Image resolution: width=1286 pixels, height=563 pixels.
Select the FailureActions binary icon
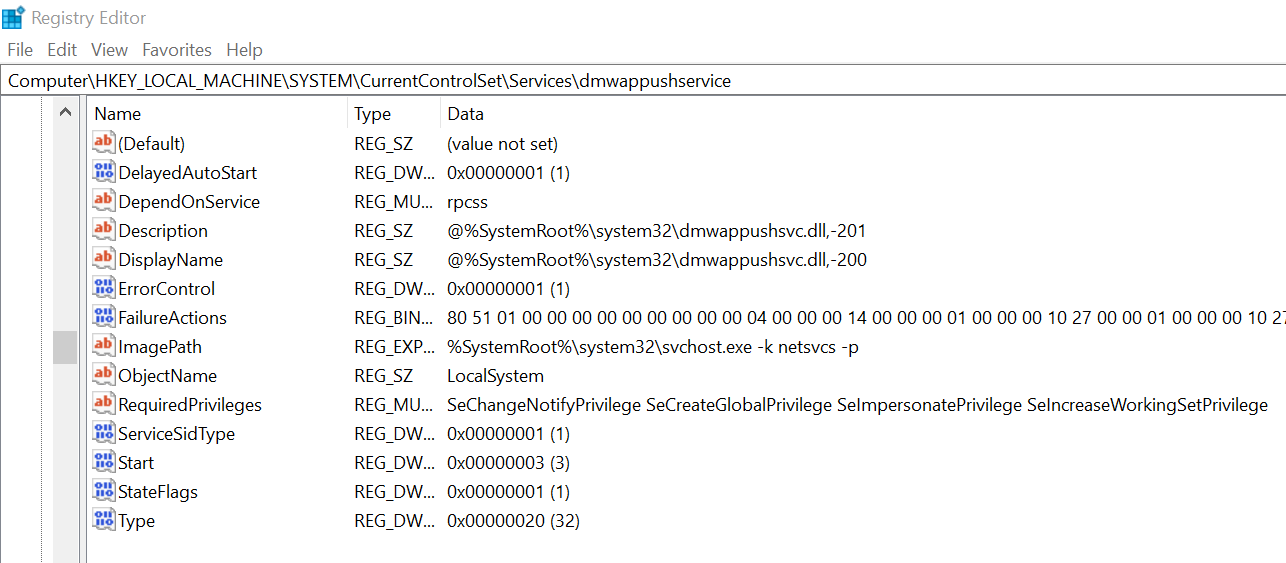tap(104, 317)
